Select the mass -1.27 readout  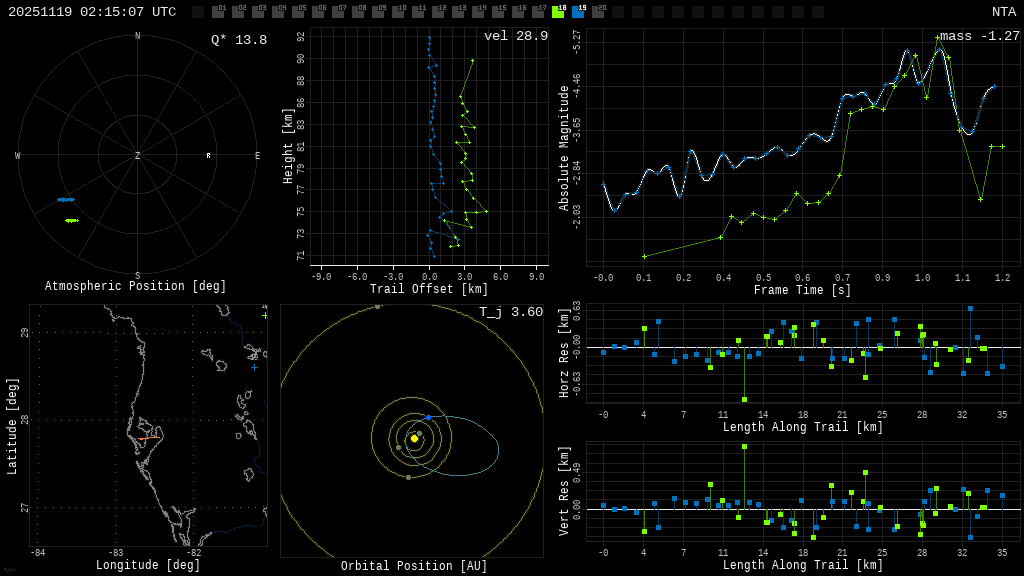pos(979,36)
